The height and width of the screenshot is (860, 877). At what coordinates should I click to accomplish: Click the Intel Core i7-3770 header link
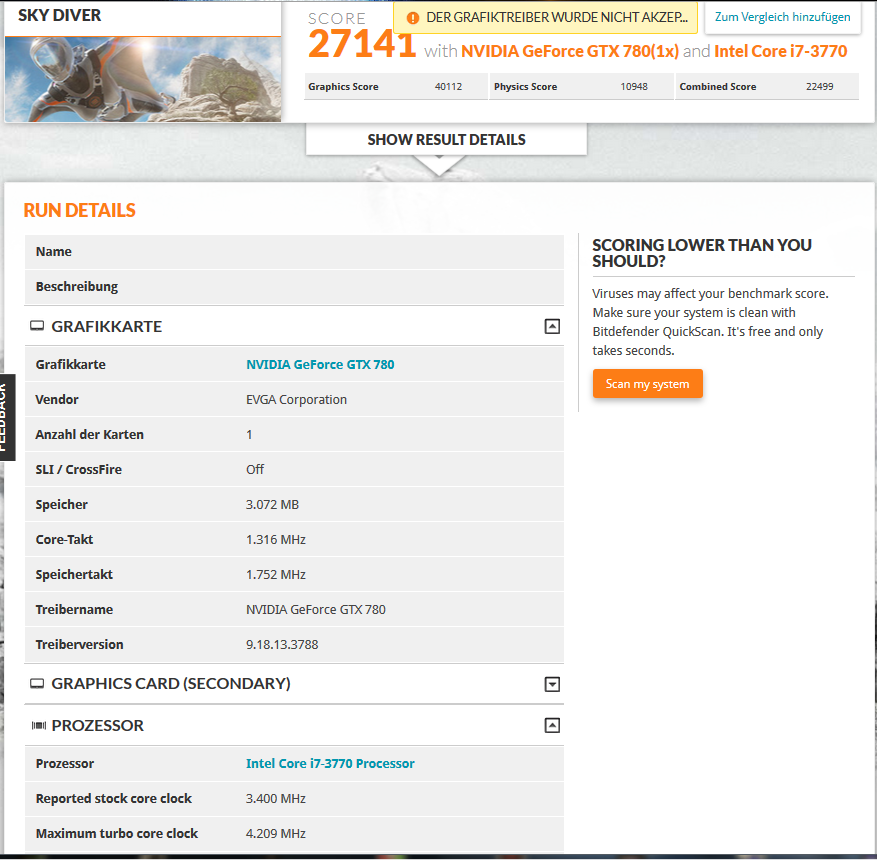(x=780, y=51)
